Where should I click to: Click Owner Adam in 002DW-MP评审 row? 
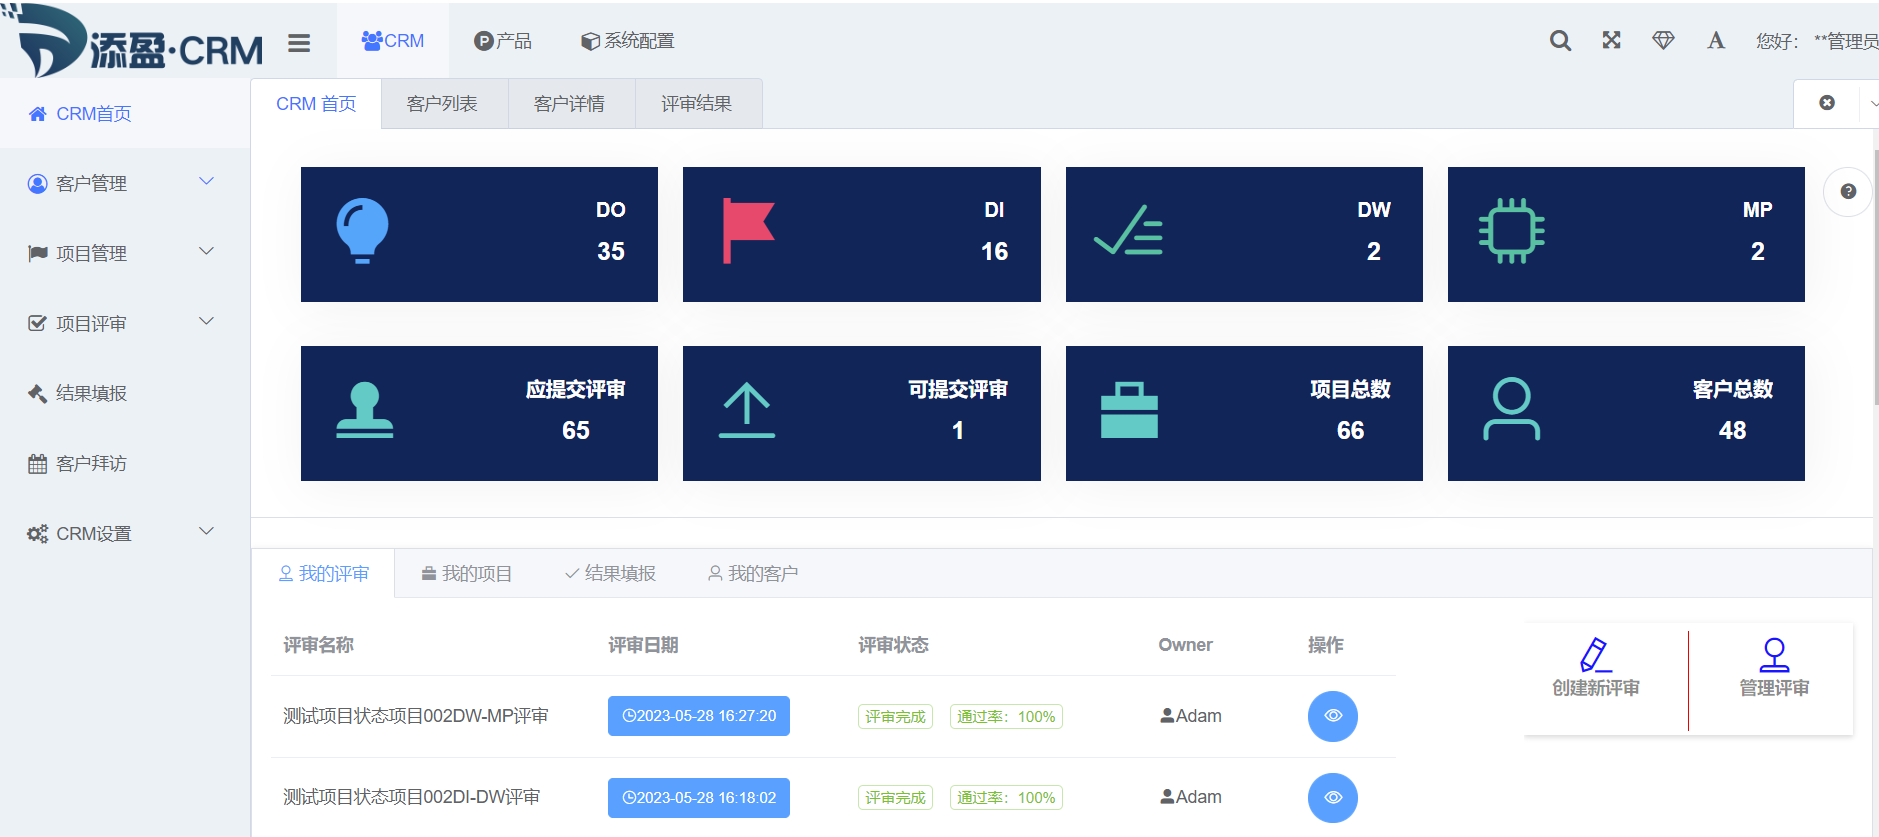[x=1191, y=716]
